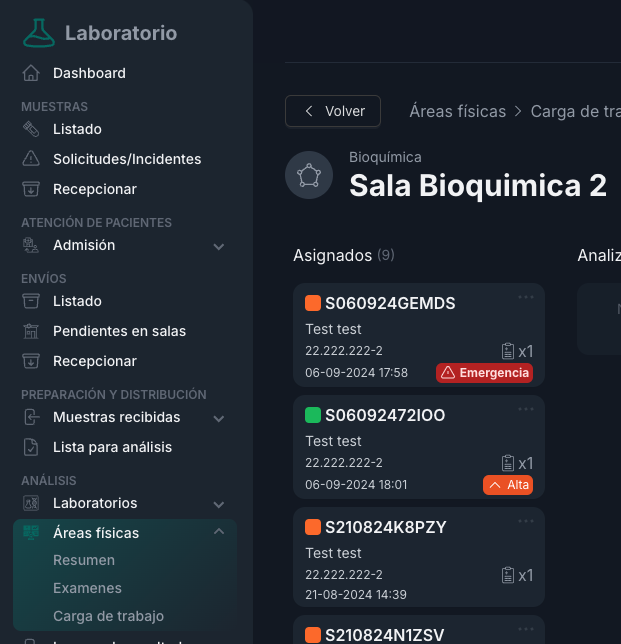This screenshot has width=621, height=644.
Task: Open Dashboard from the home icon
Action: click(x=32, y=73)
